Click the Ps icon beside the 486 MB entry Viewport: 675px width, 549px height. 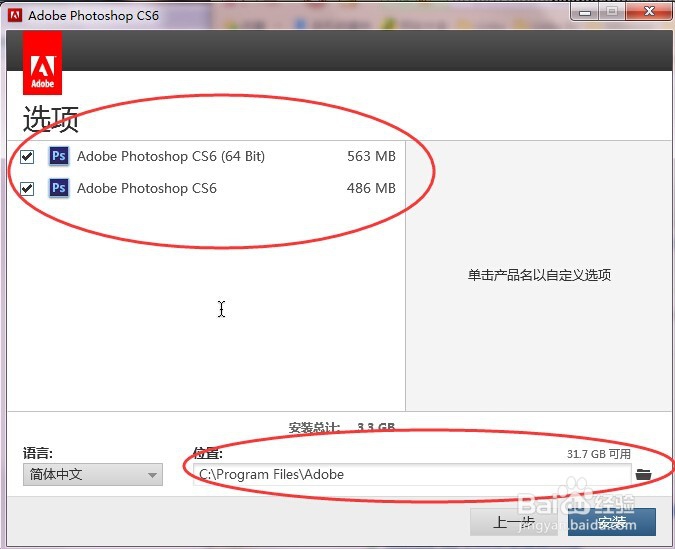tap(59, 188)
